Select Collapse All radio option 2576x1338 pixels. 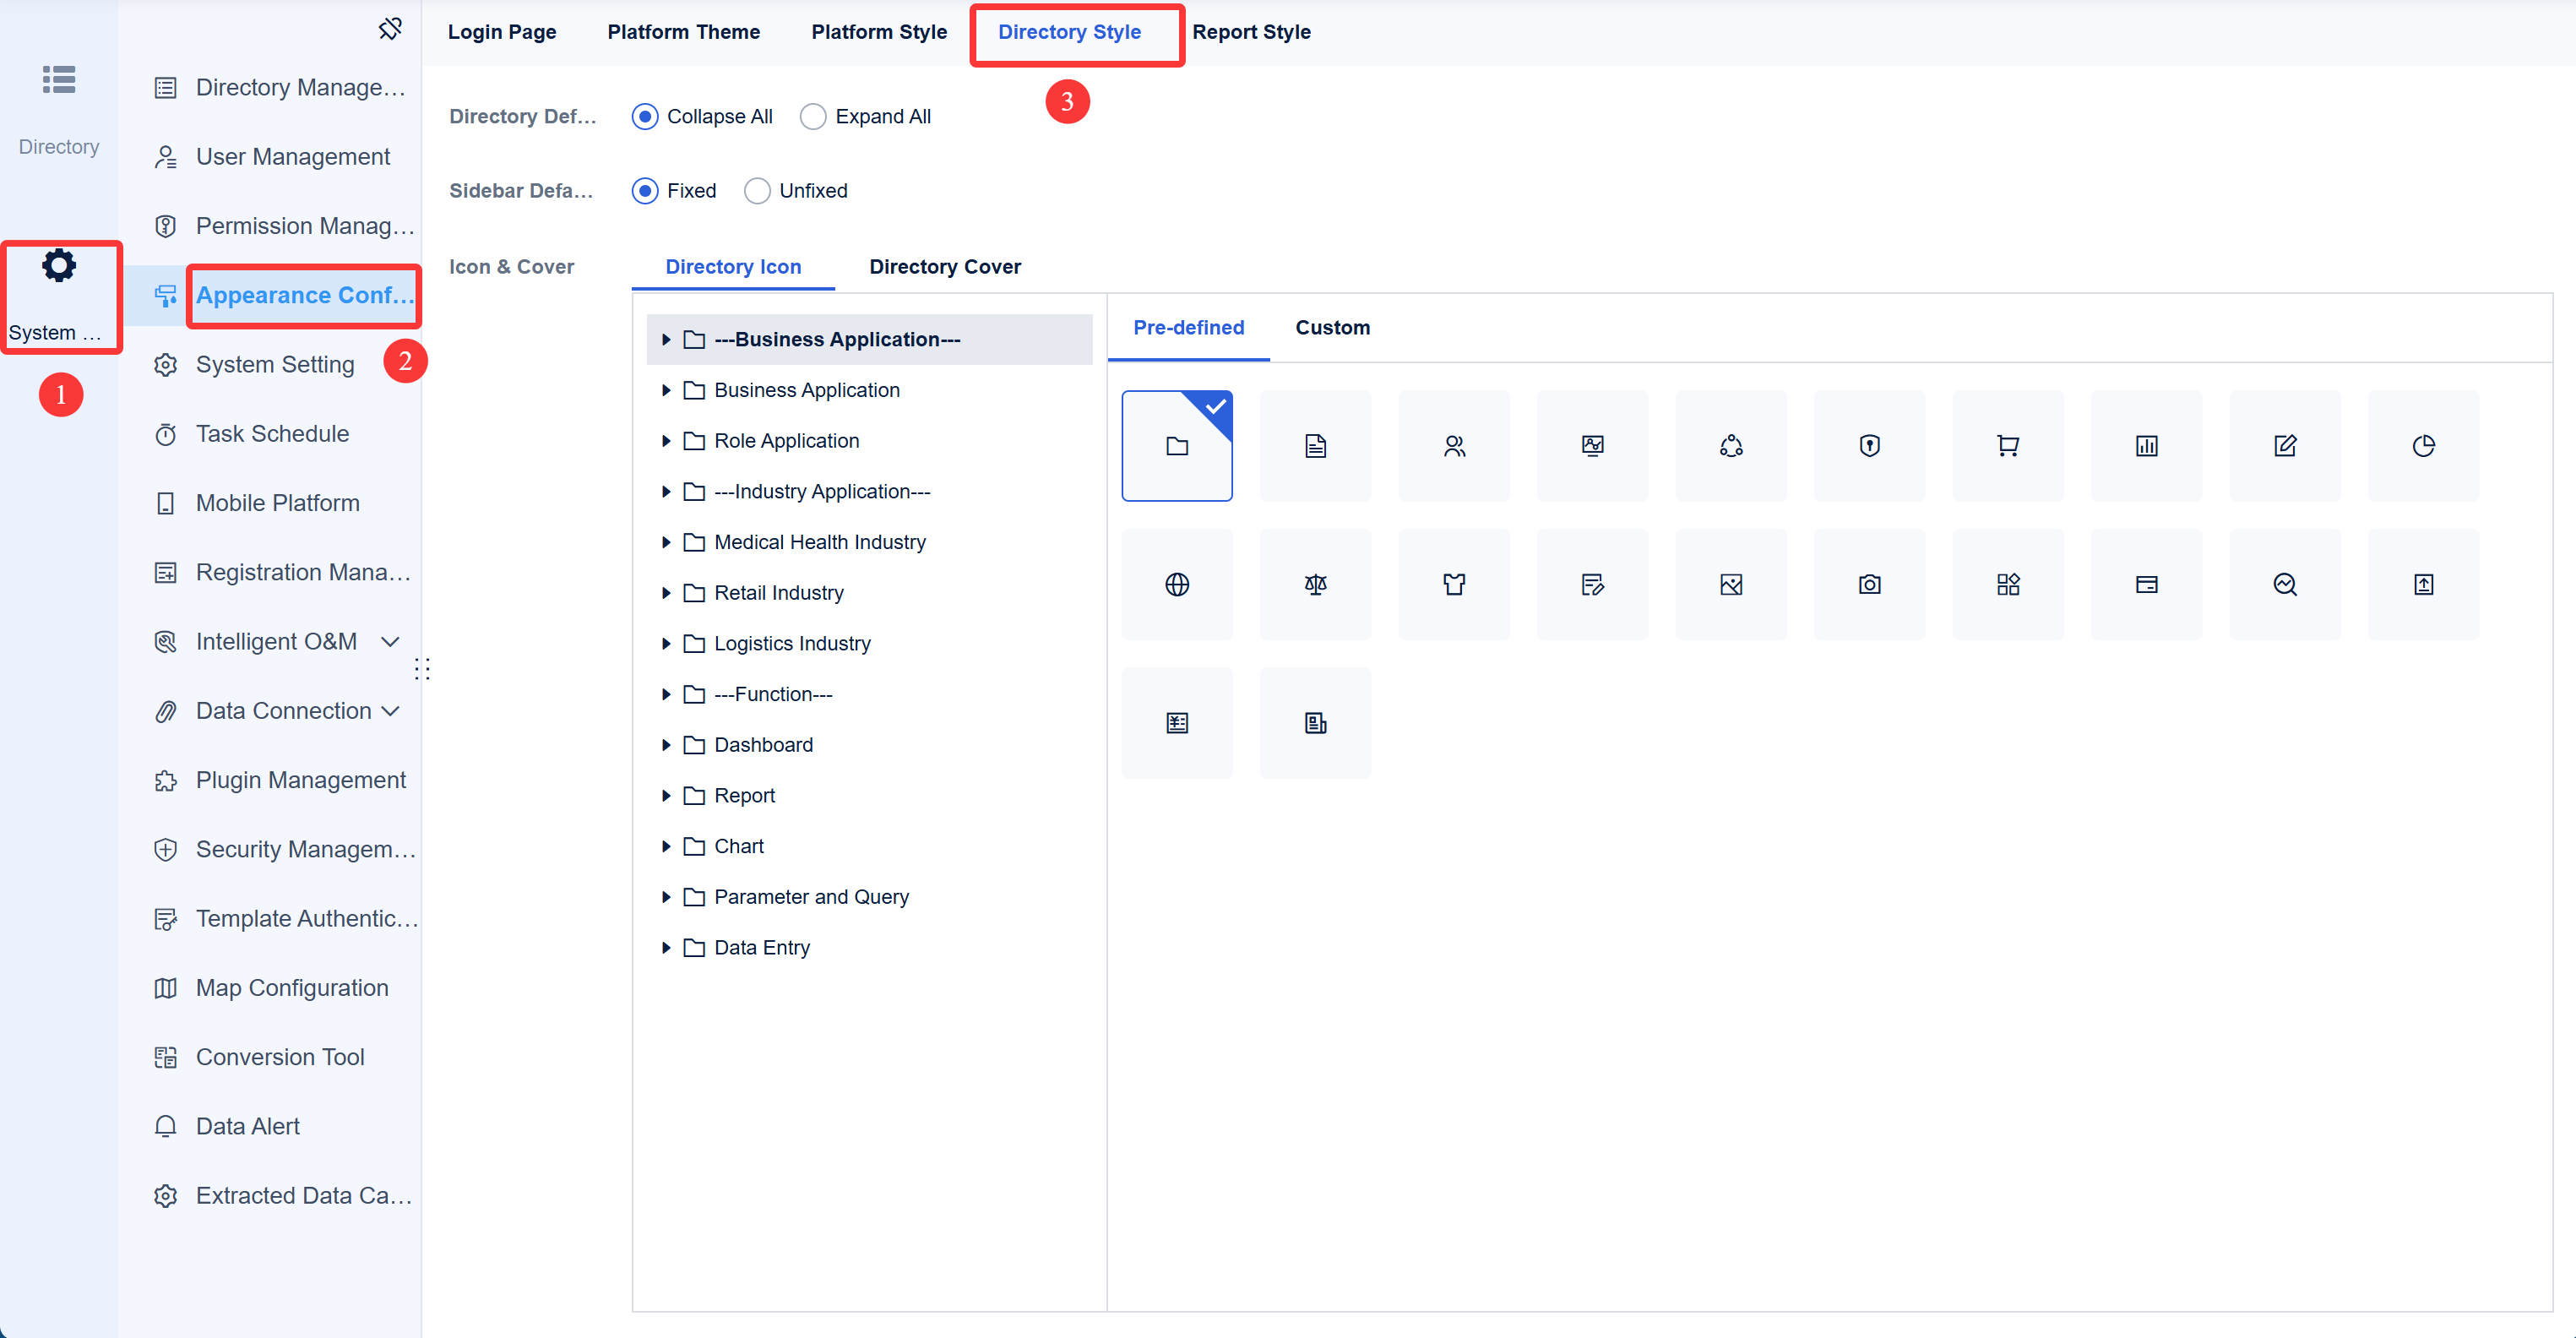(x=645, y=117)
